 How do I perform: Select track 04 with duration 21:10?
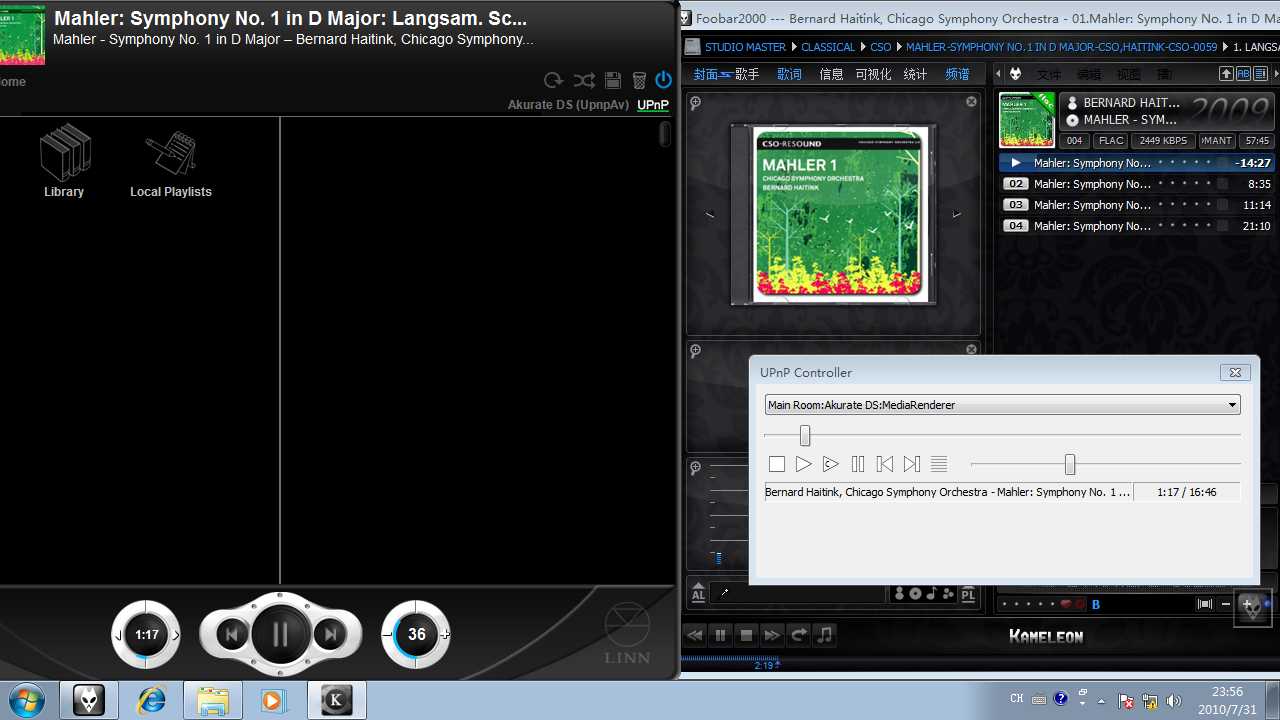pos(1138,226)
